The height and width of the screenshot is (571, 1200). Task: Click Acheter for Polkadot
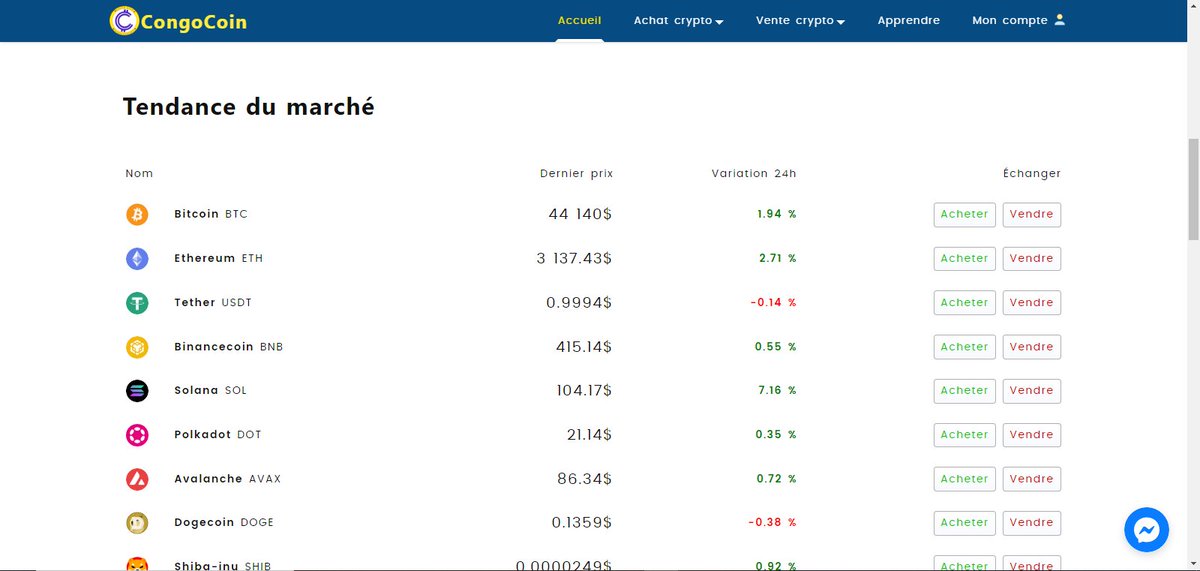coord(965,435)
